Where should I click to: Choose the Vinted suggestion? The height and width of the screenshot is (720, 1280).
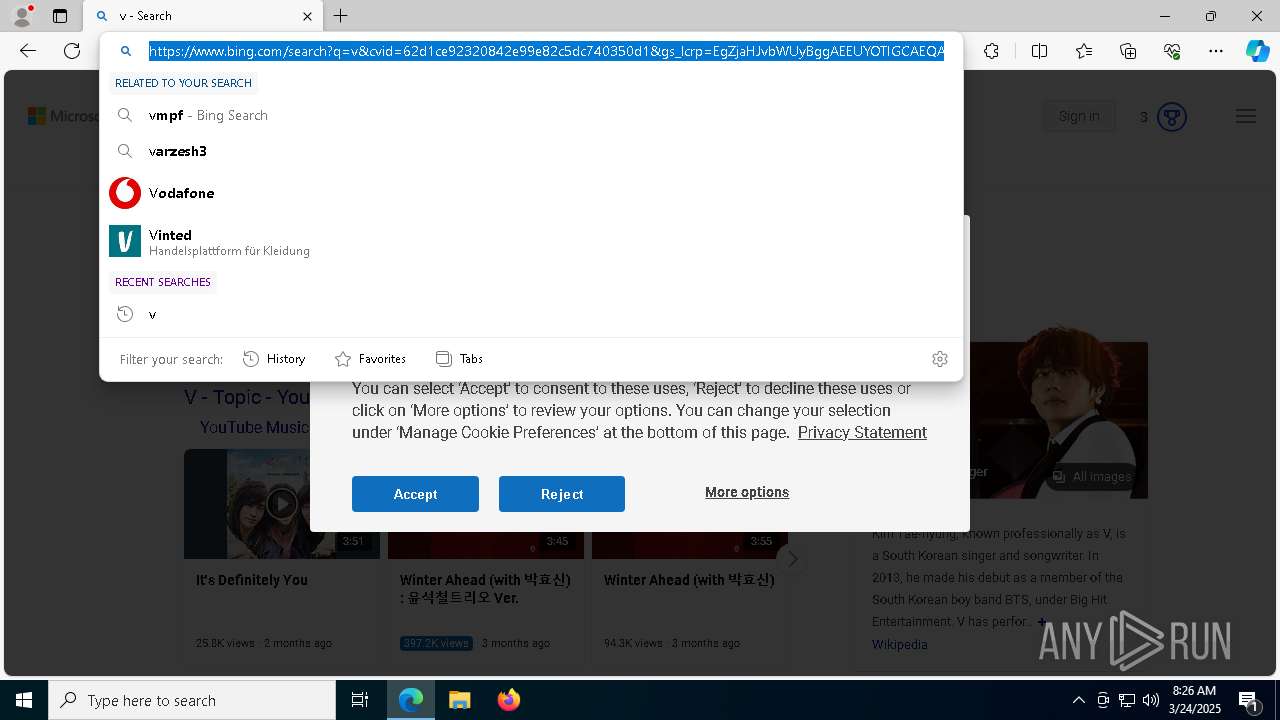pos(531,241)
